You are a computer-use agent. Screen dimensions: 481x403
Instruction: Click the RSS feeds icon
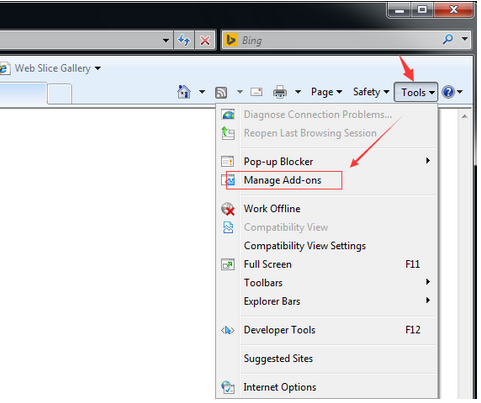click(221, 92)
